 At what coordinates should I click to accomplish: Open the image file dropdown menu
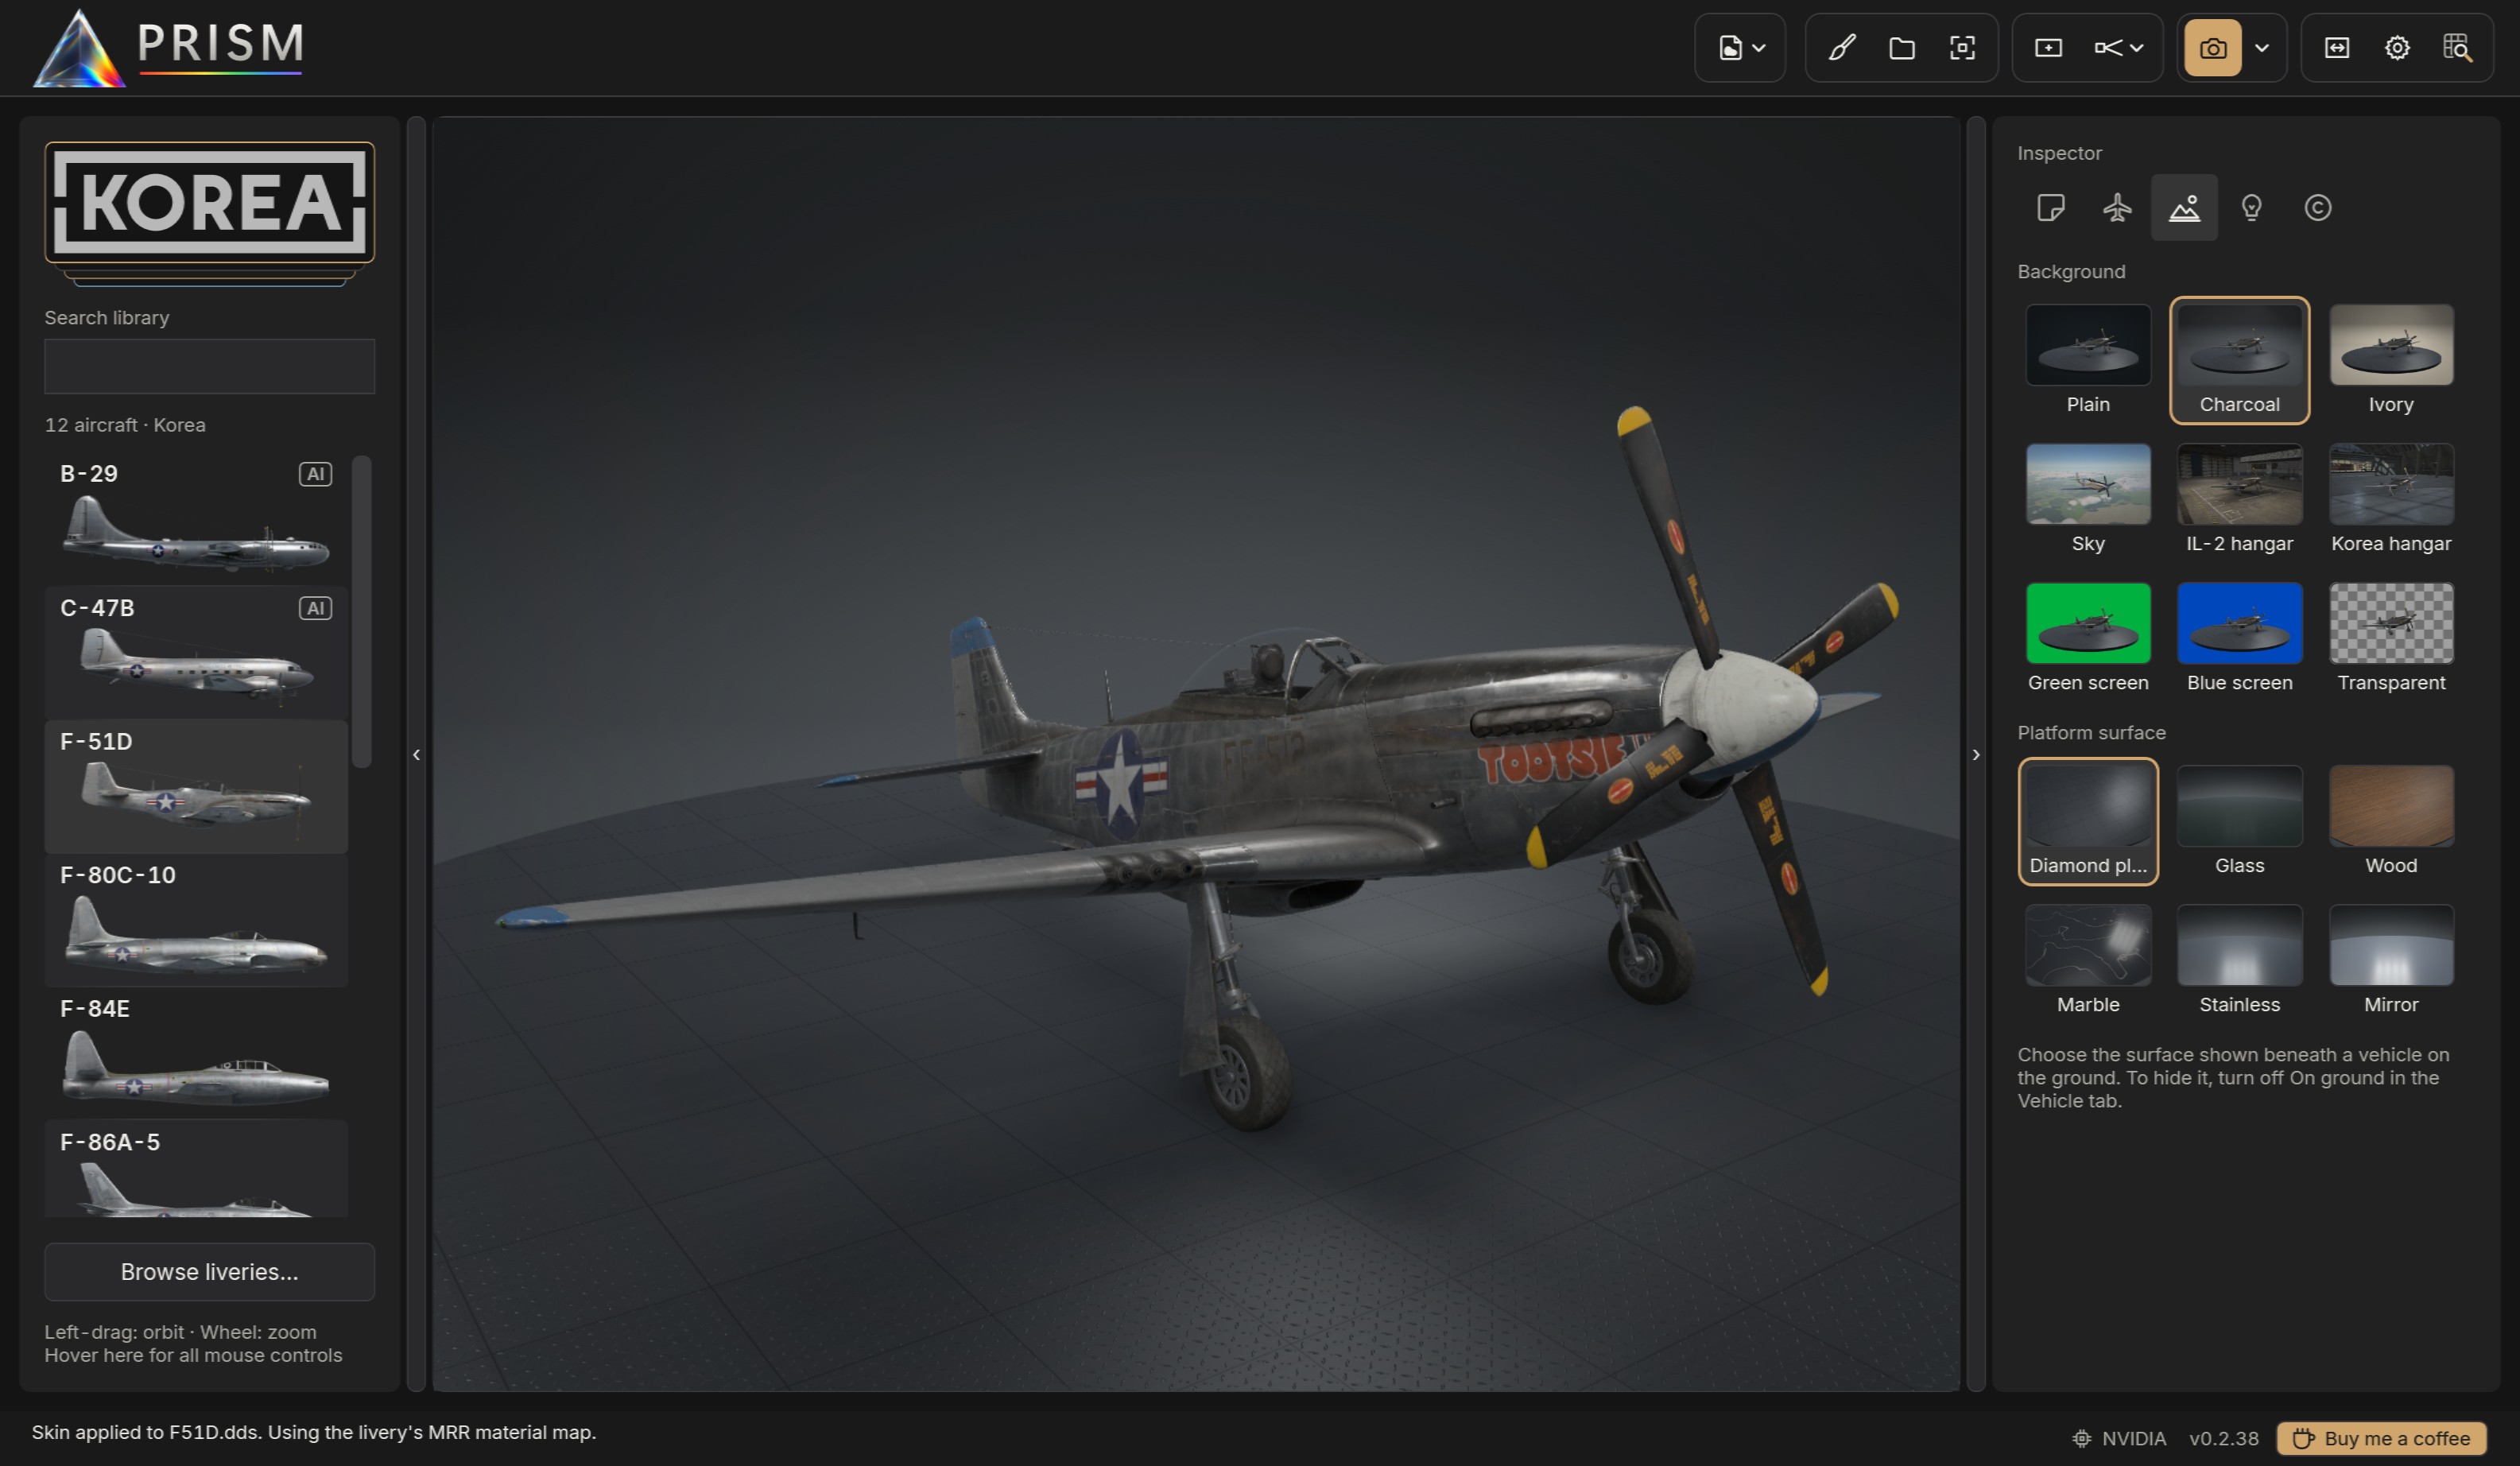(1740, 48)
